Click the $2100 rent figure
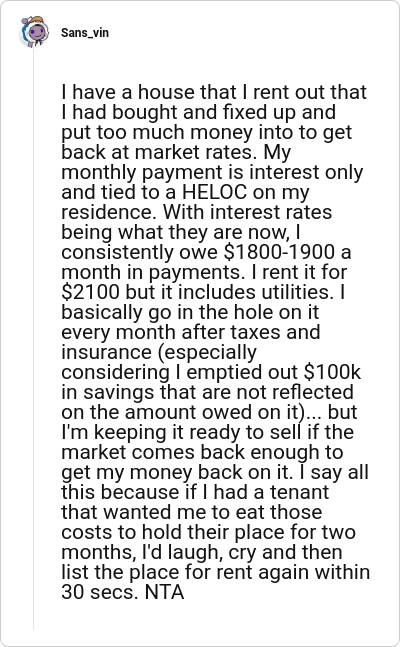Screen dimensions: 400x647 click(x=90, y=293)
